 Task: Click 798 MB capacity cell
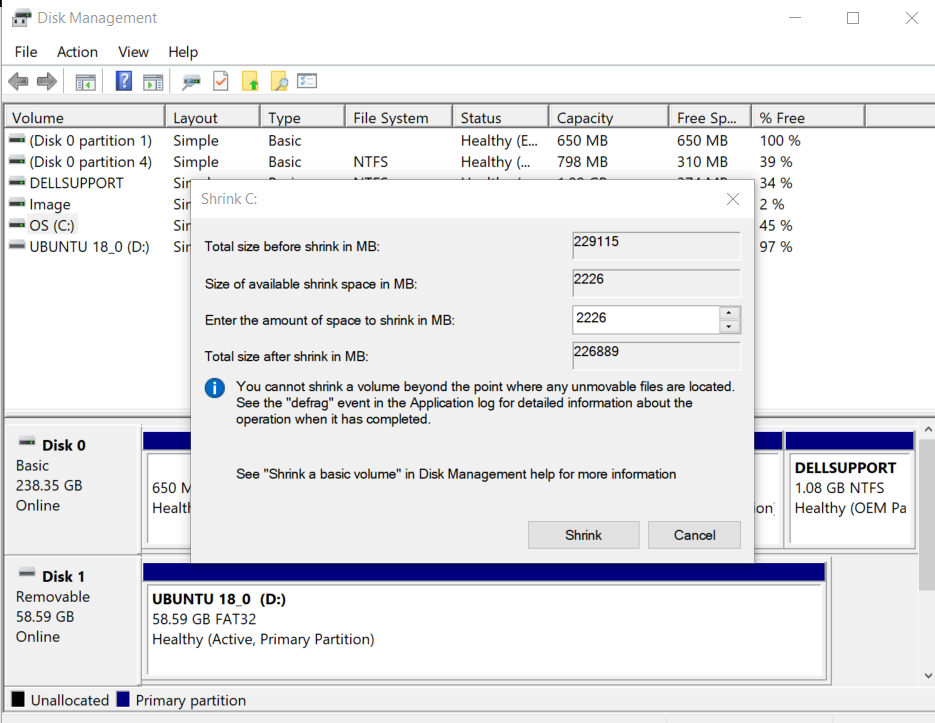[x=582, y=162]
